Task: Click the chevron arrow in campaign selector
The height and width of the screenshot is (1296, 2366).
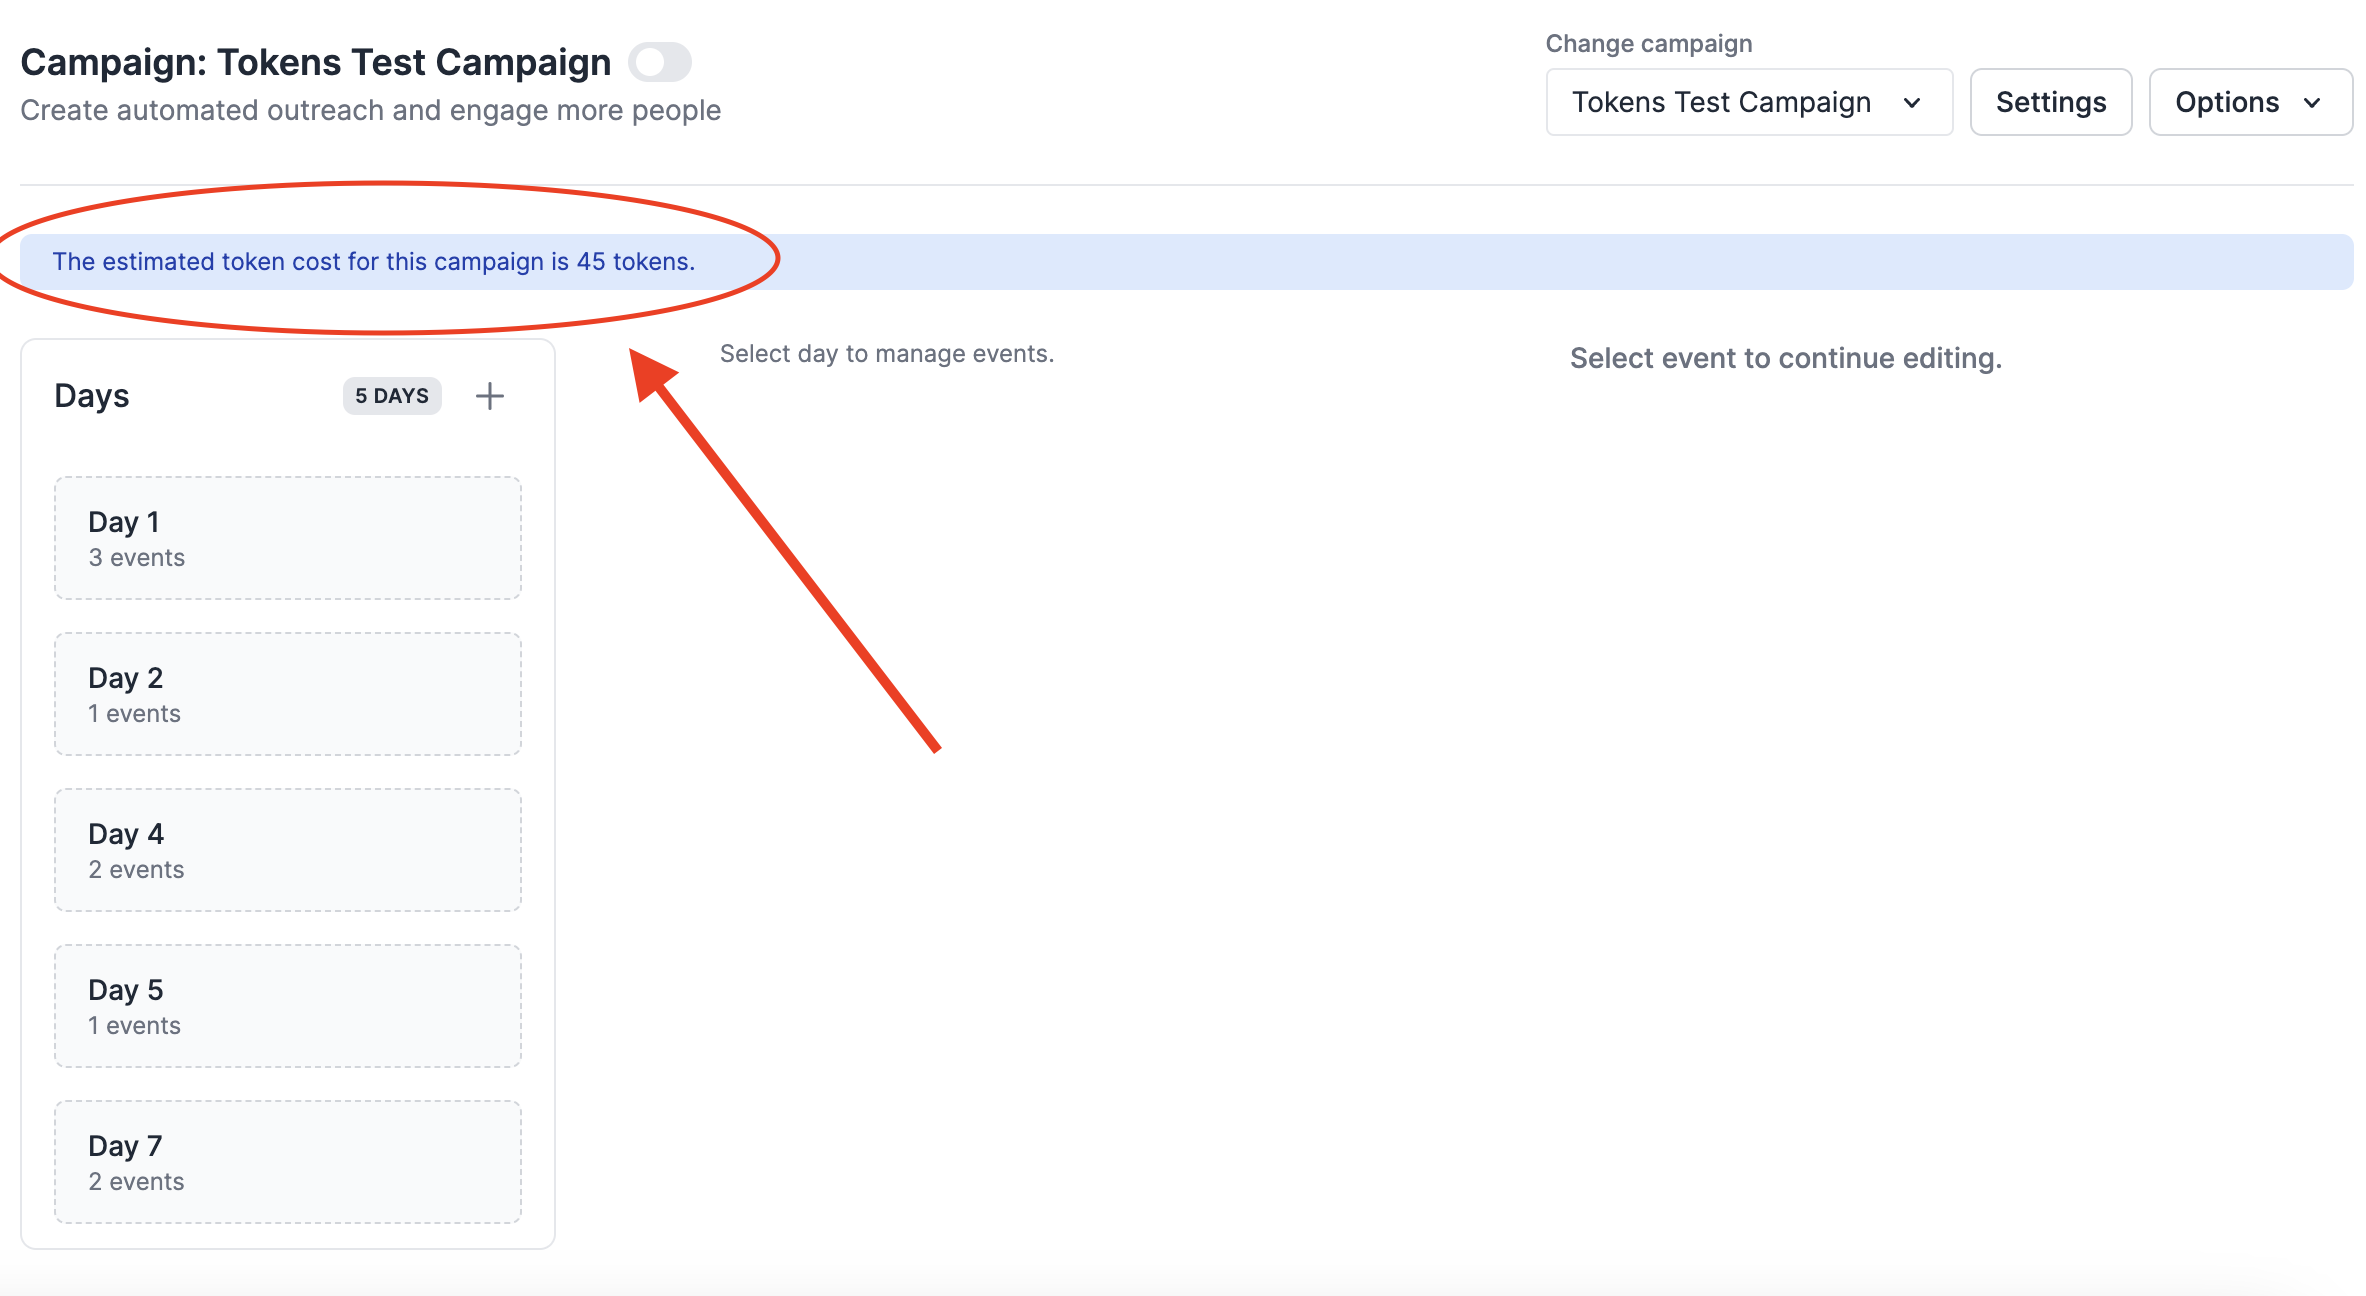Action: [1912, 103]
